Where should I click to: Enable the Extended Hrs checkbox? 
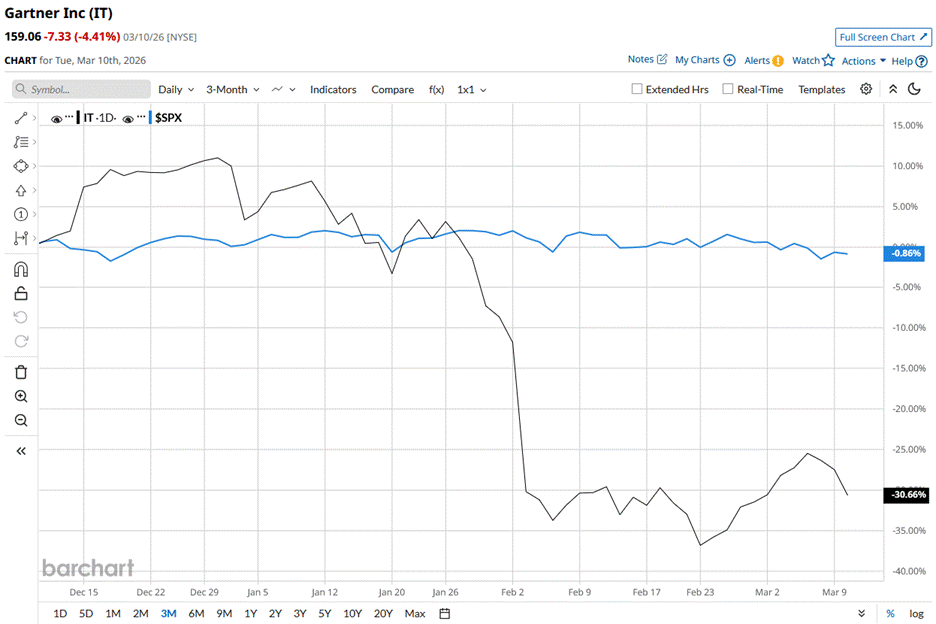[637, 89]
